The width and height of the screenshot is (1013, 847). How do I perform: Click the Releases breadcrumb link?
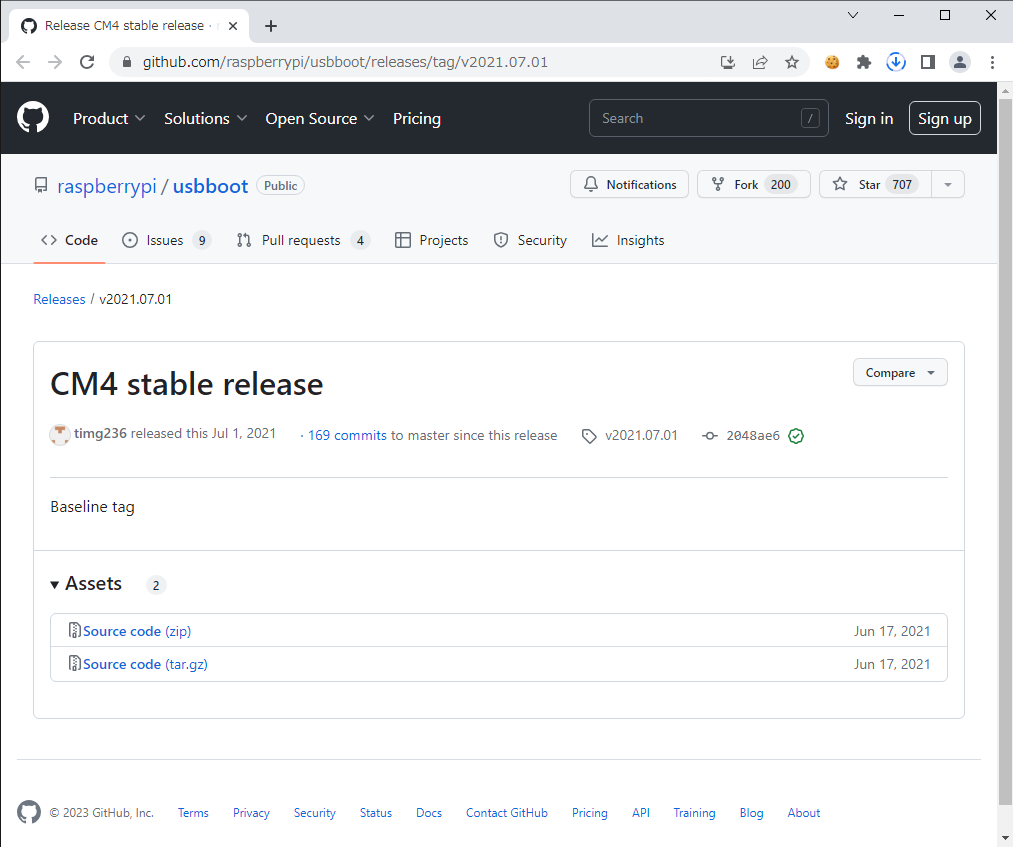click(x=59, y=299)
